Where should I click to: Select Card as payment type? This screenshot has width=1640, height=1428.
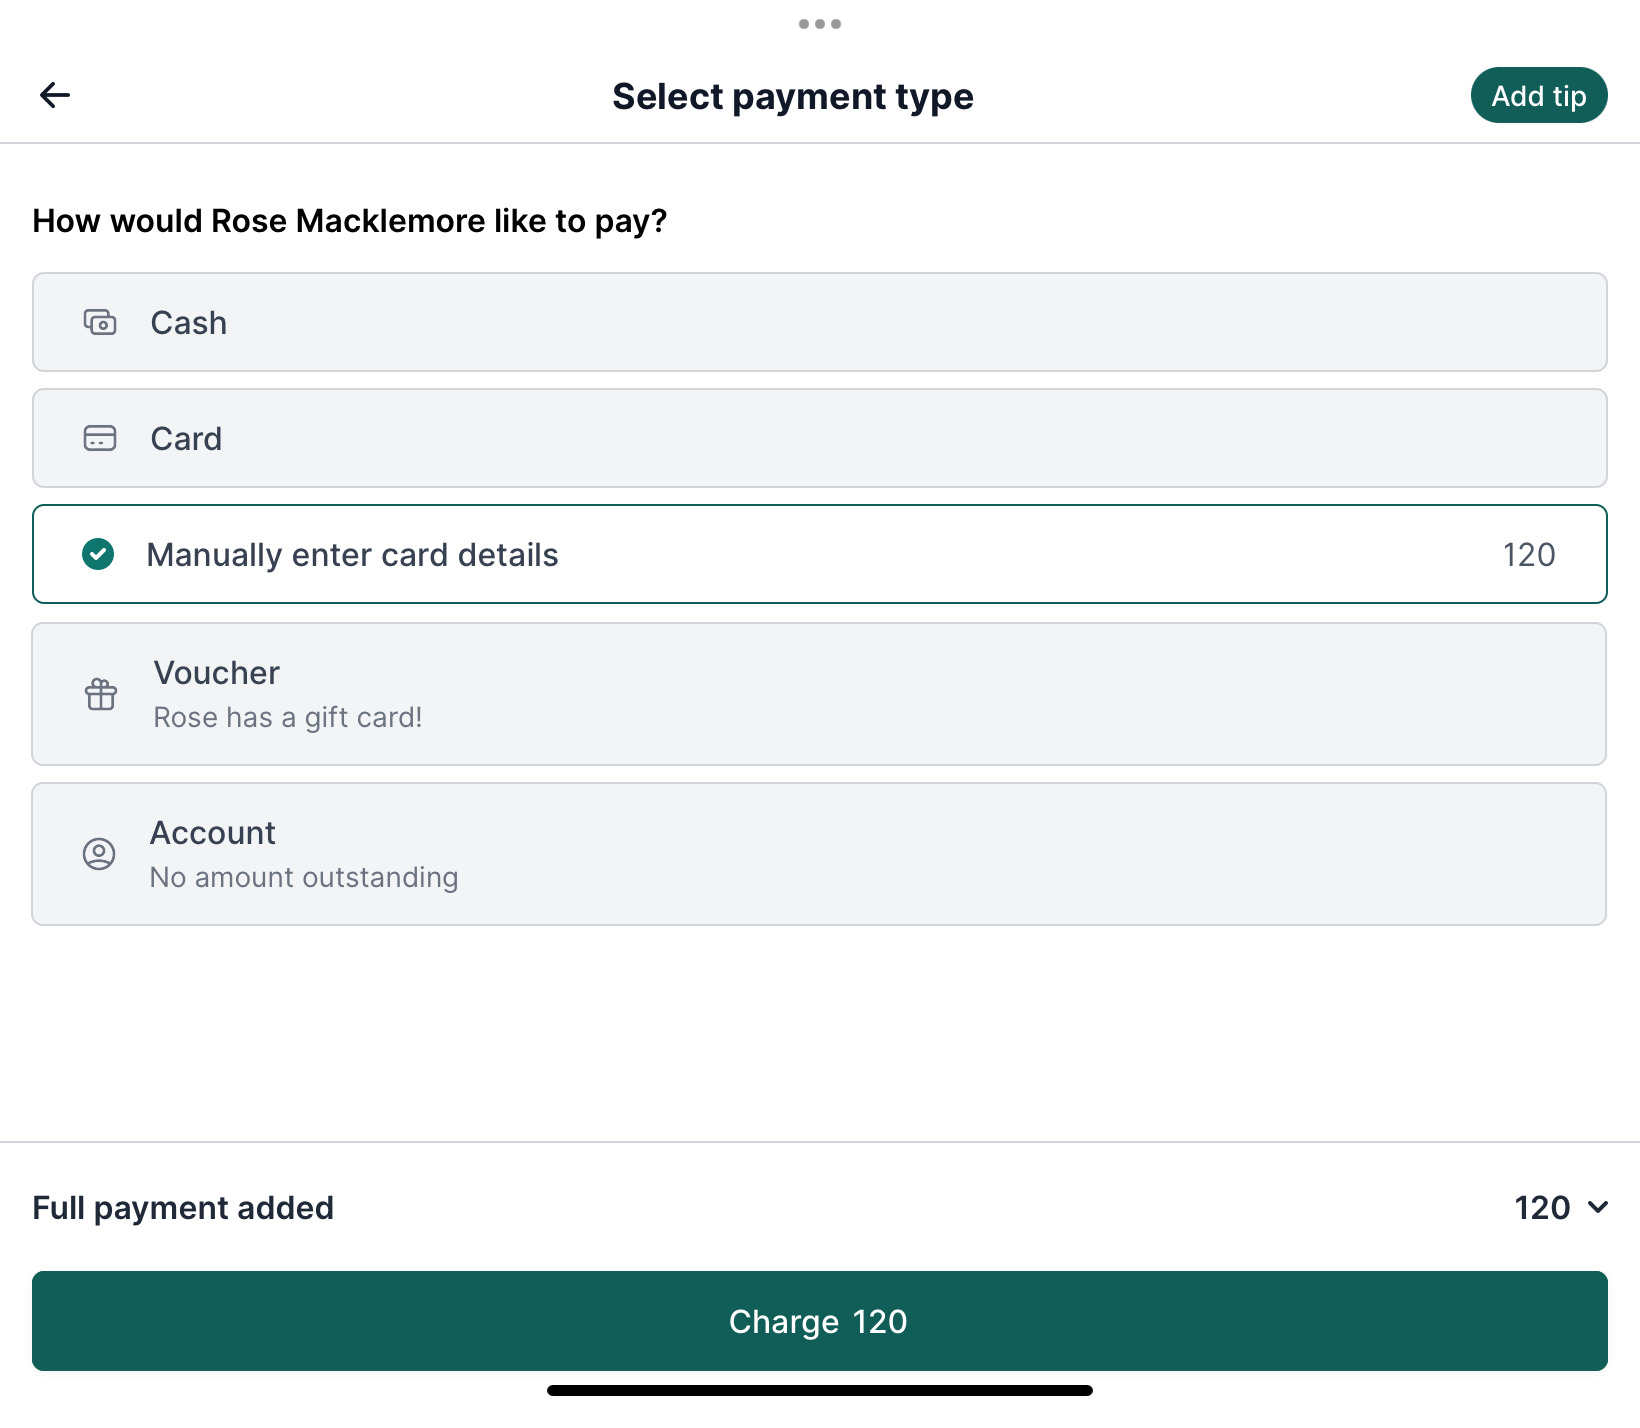click(820, 438)
